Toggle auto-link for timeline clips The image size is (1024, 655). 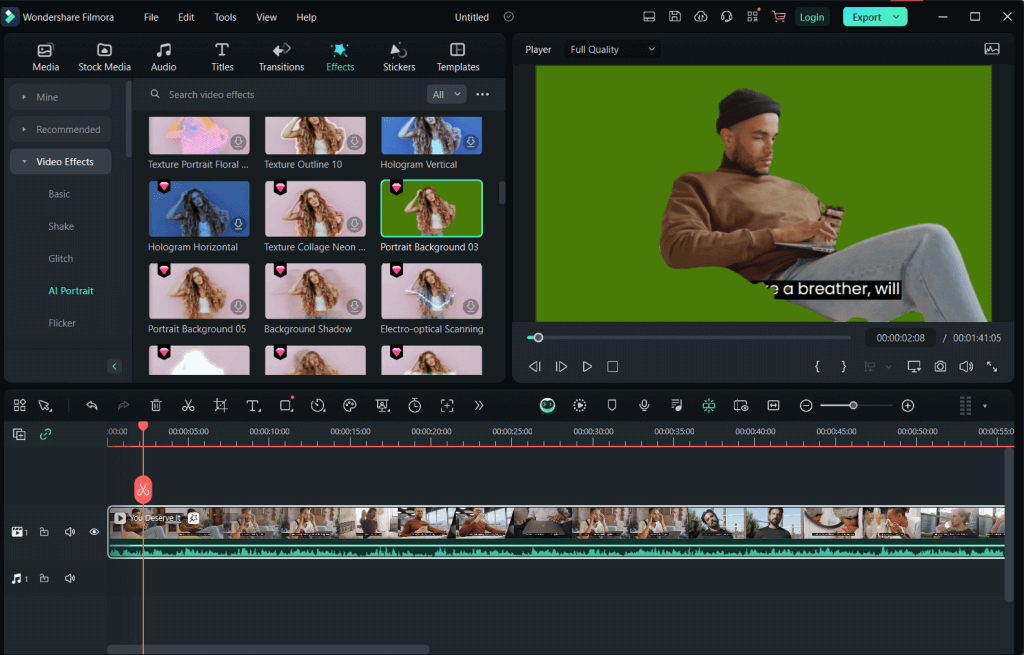[x=45, y=434]
